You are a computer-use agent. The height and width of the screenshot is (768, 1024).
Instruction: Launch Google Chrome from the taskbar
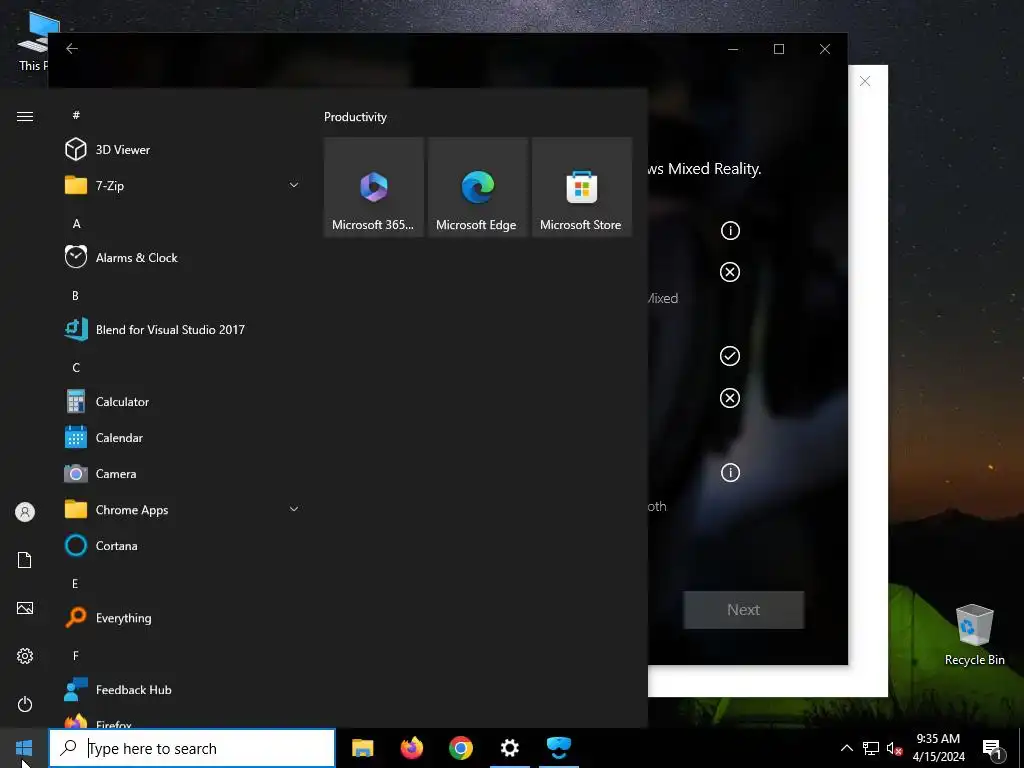coord(460,748)
